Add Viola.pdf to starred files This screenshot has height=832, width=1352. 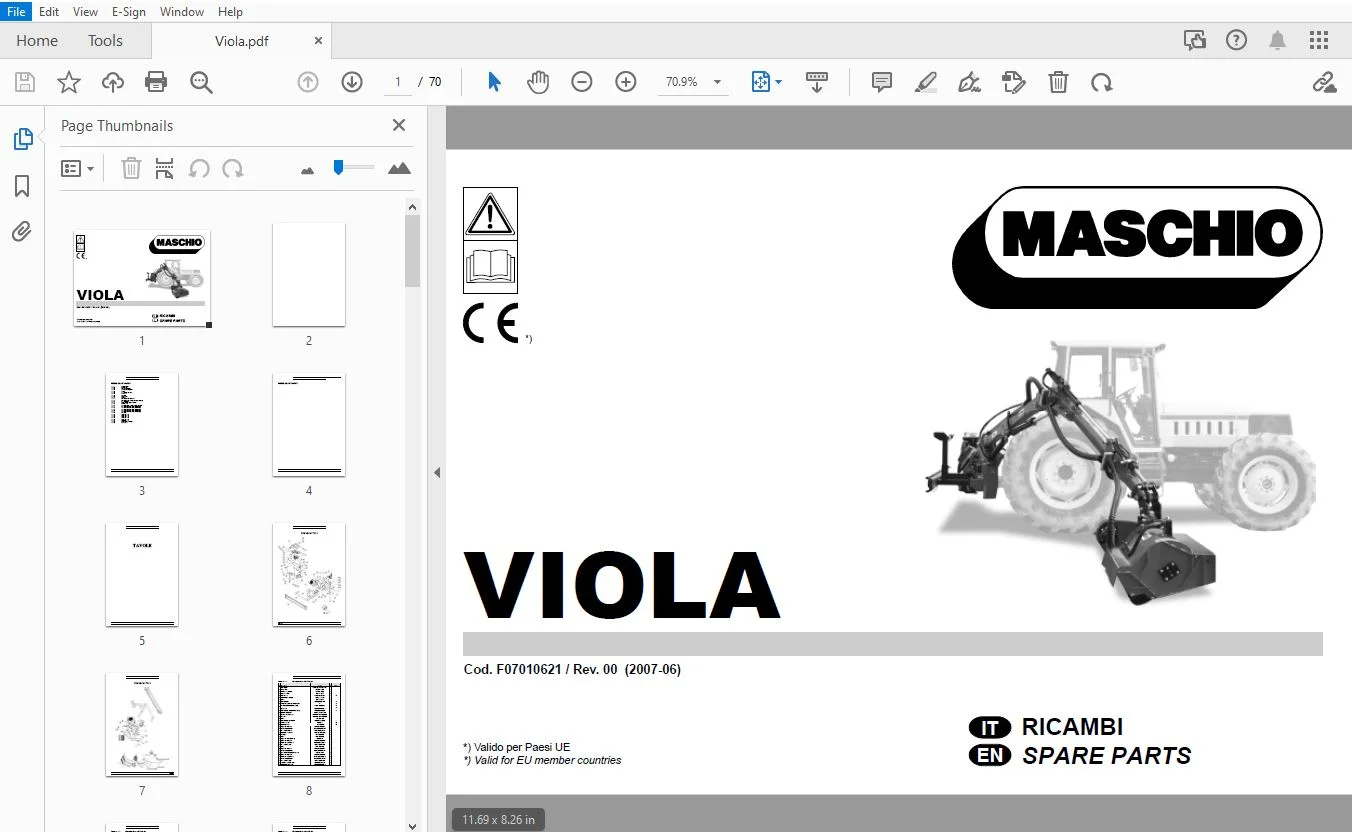[68, 83]
